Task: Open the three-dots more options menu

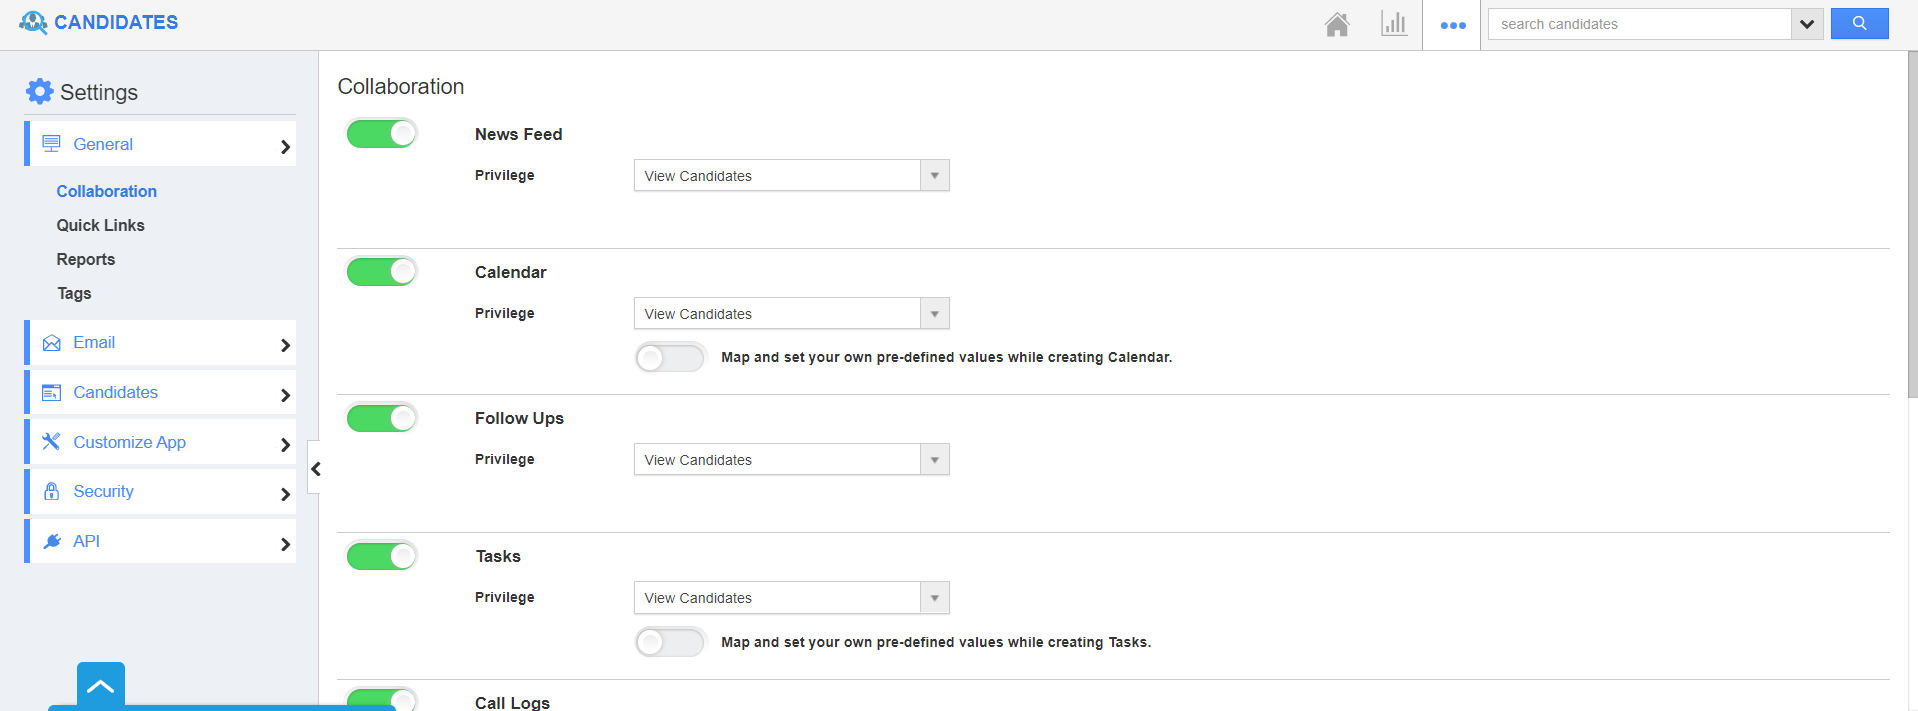Action: [1452, 25]
